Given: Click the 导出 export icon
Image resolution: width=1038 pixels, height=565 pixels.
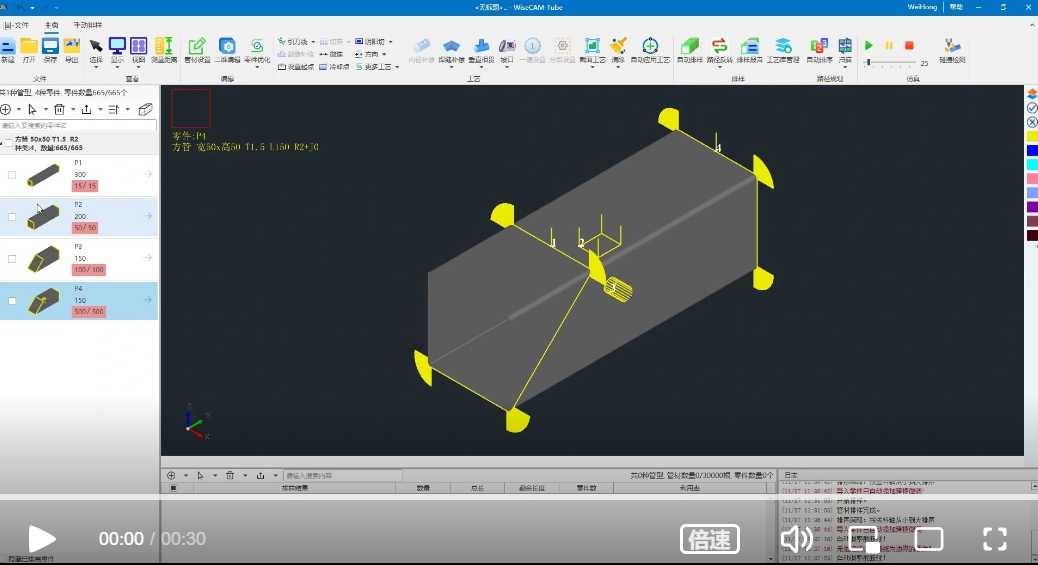Looking at the screenshot, I should tap(71, 50).
